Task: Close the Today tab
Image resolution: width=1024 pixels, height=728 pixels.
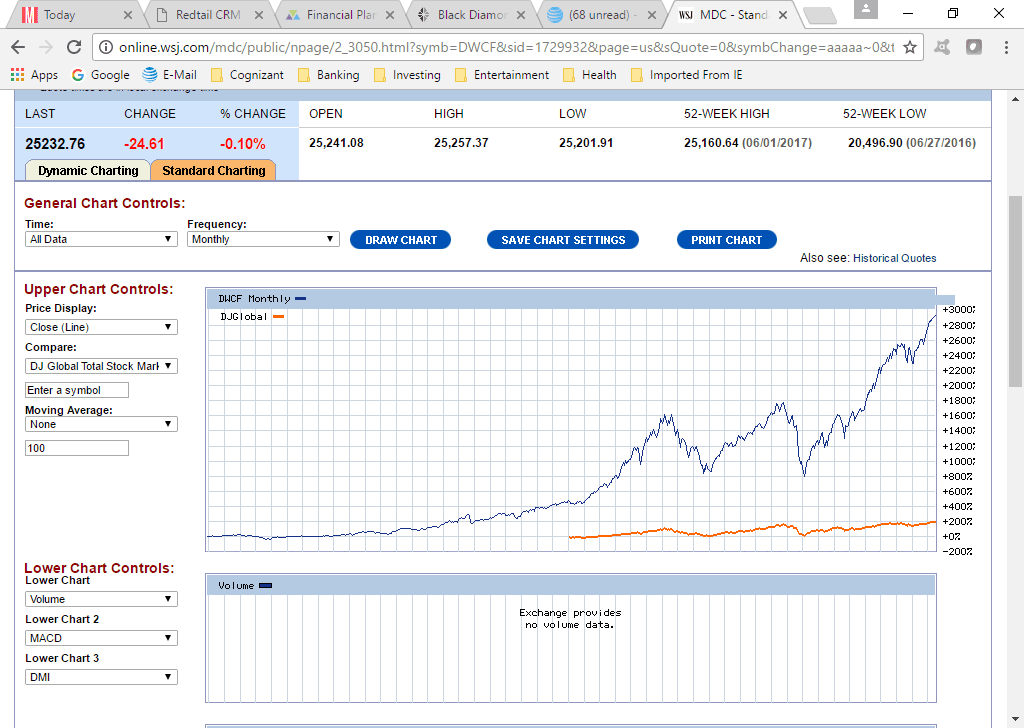Action: click(x=127, y=15)
